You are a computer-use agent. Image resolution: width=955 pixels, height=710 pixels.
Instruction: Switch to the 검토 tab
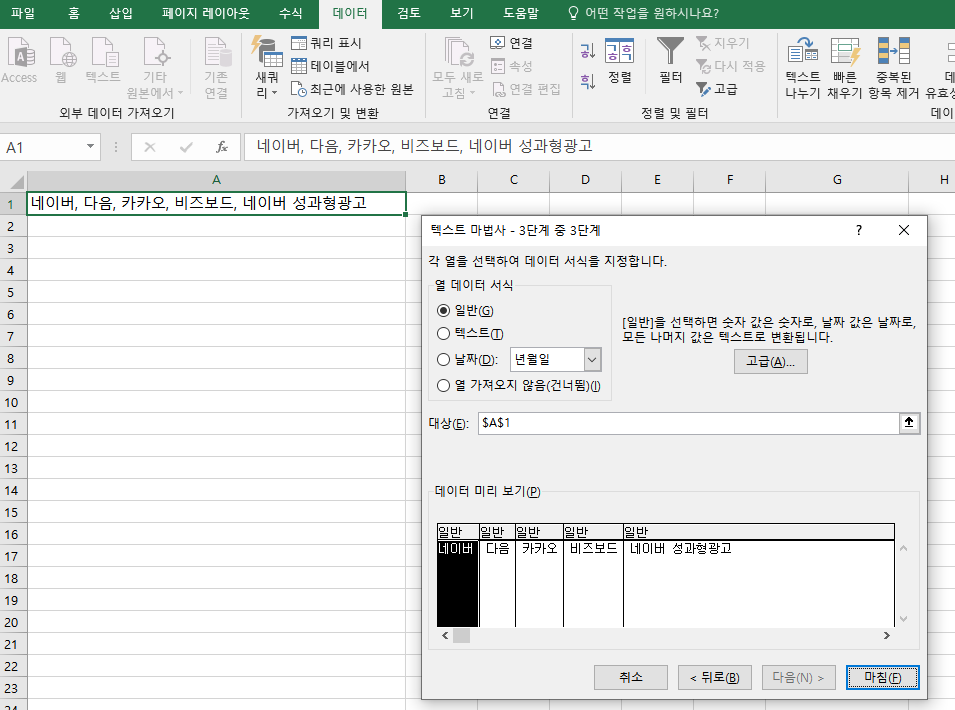(409, 13)
